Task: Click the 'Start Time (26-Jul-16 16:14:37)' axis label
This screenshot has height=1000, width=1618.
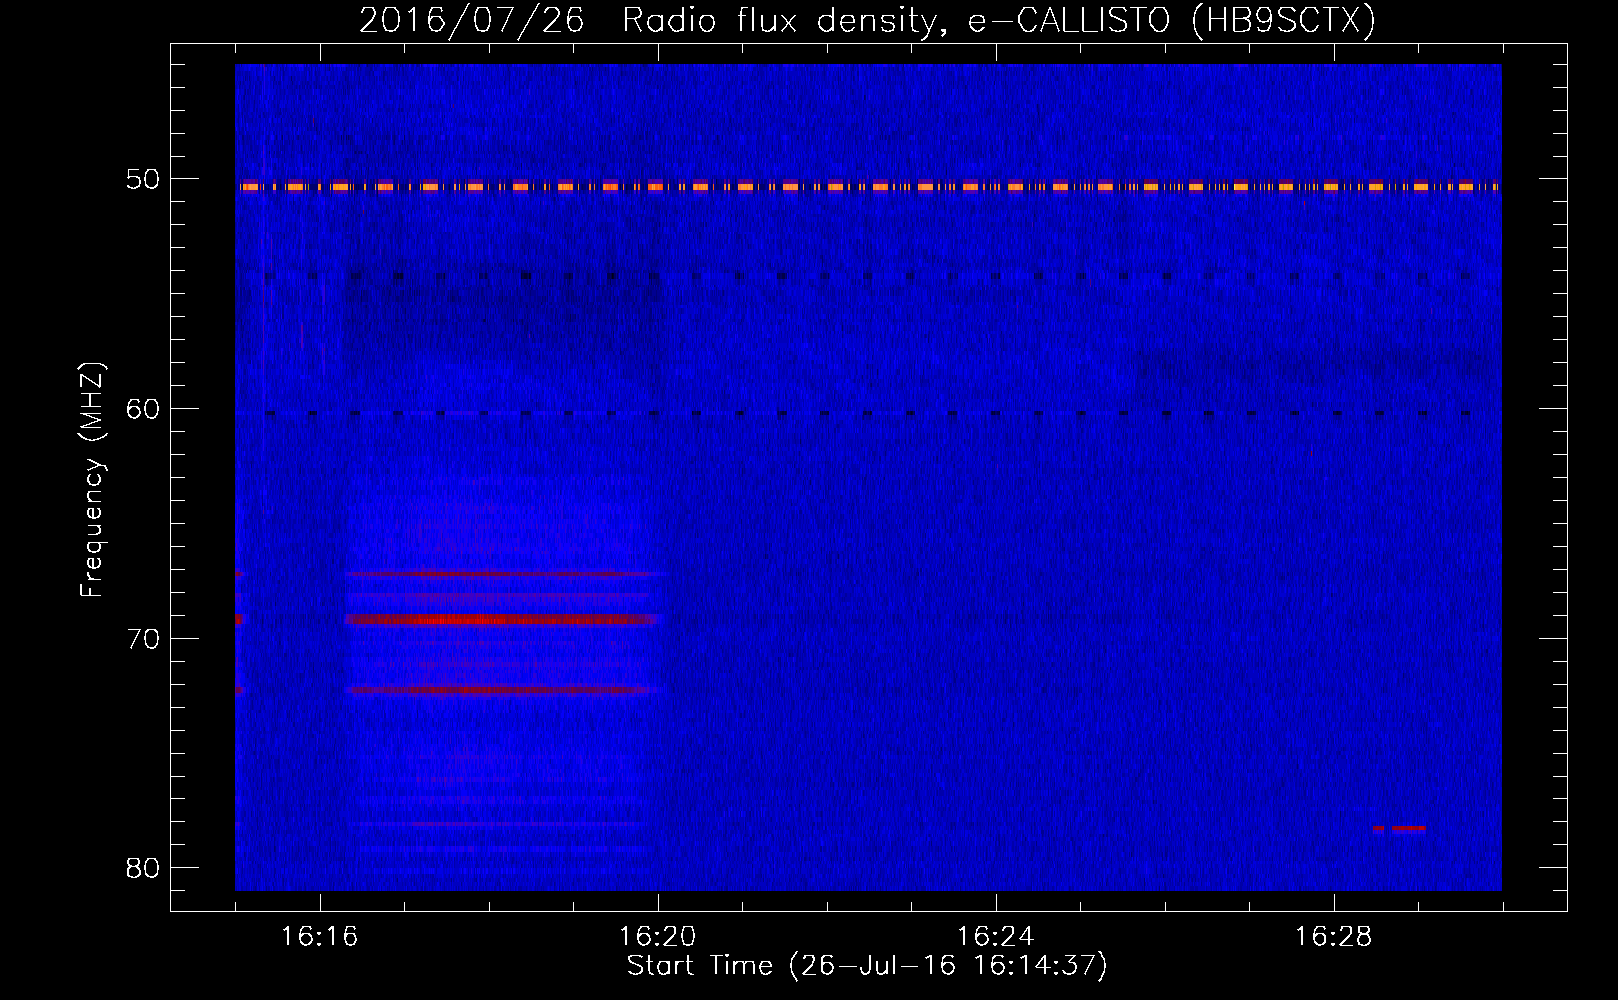Action: 867,966
